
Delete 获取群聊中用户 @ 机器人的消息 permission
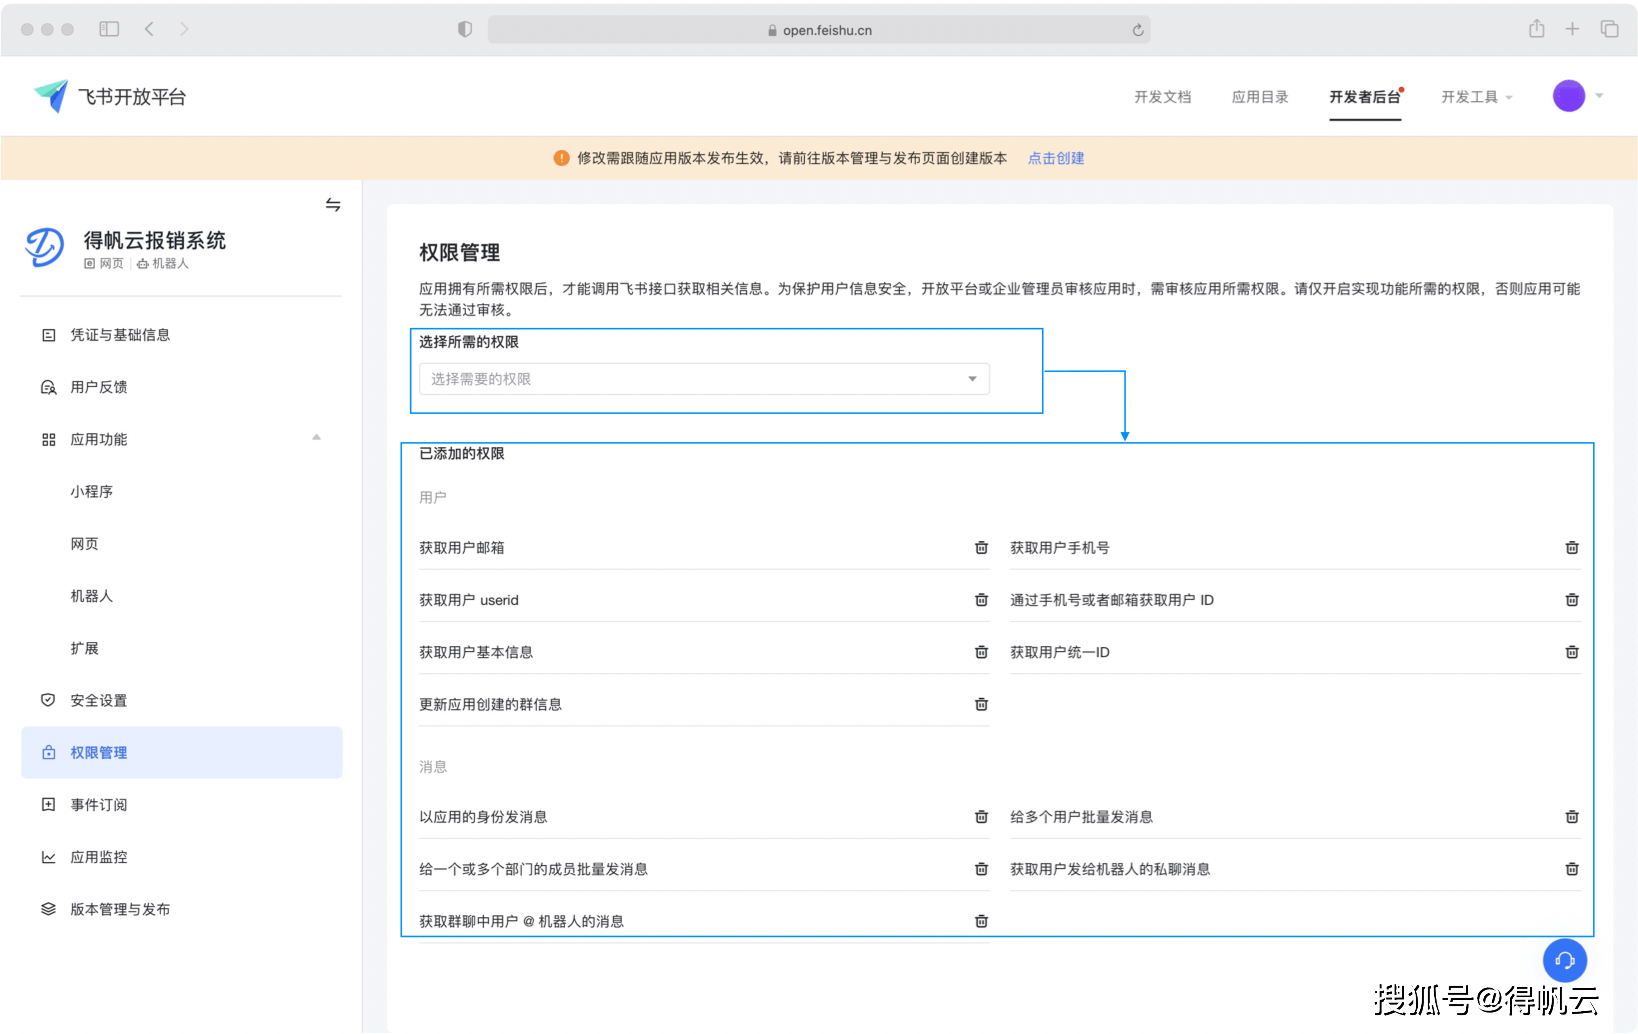[x=981, y=921]
